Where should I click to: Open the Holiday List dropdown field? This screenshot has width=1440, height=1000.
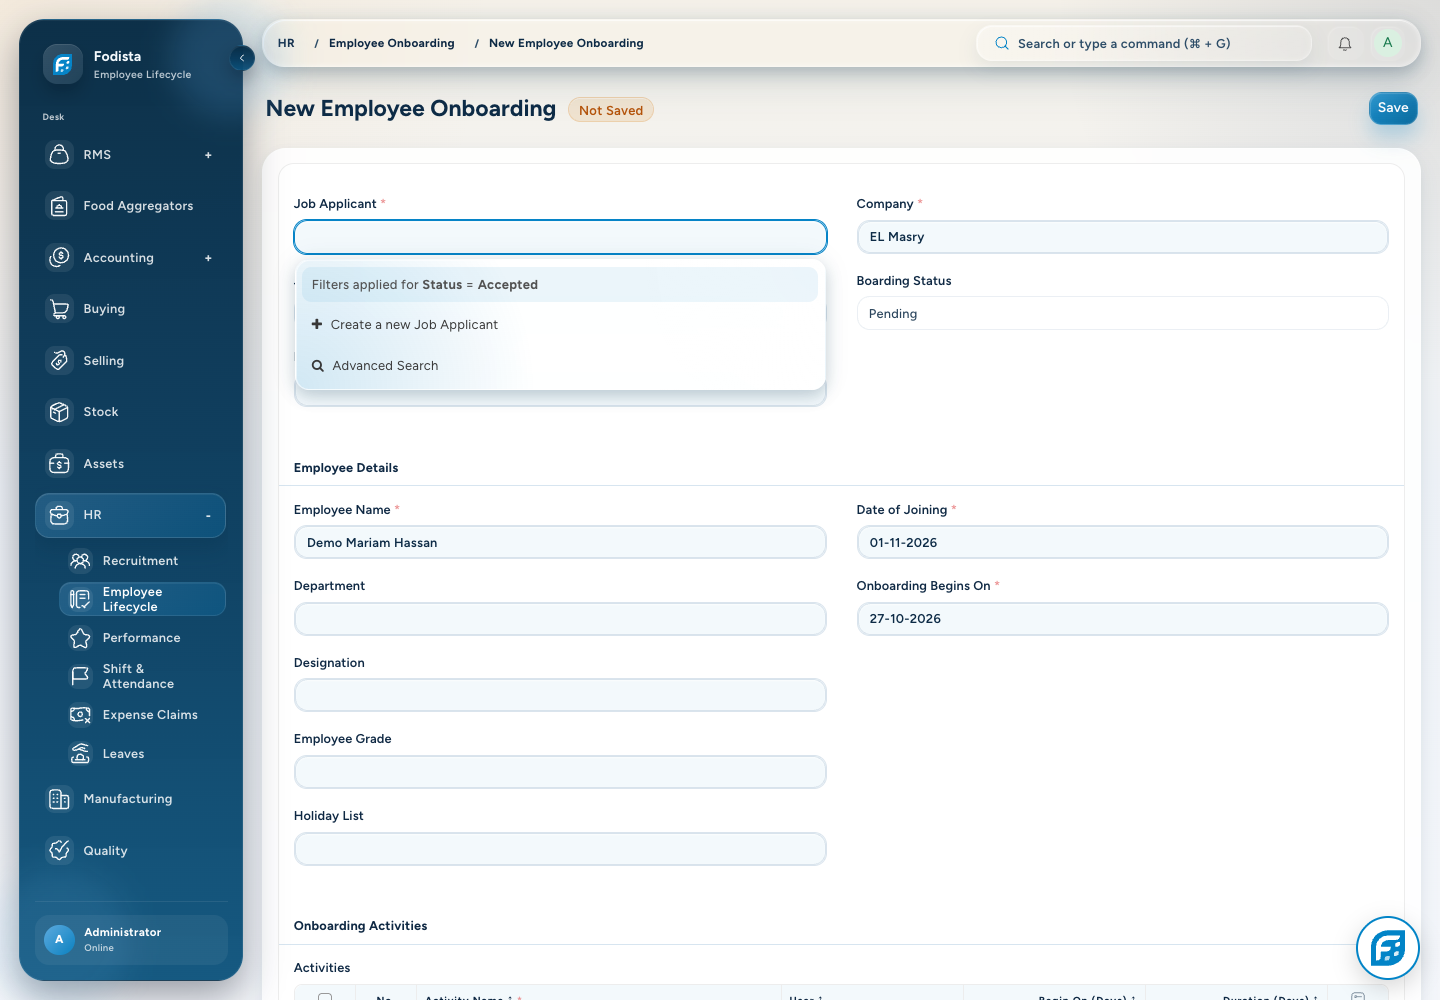tap(560, 849)
